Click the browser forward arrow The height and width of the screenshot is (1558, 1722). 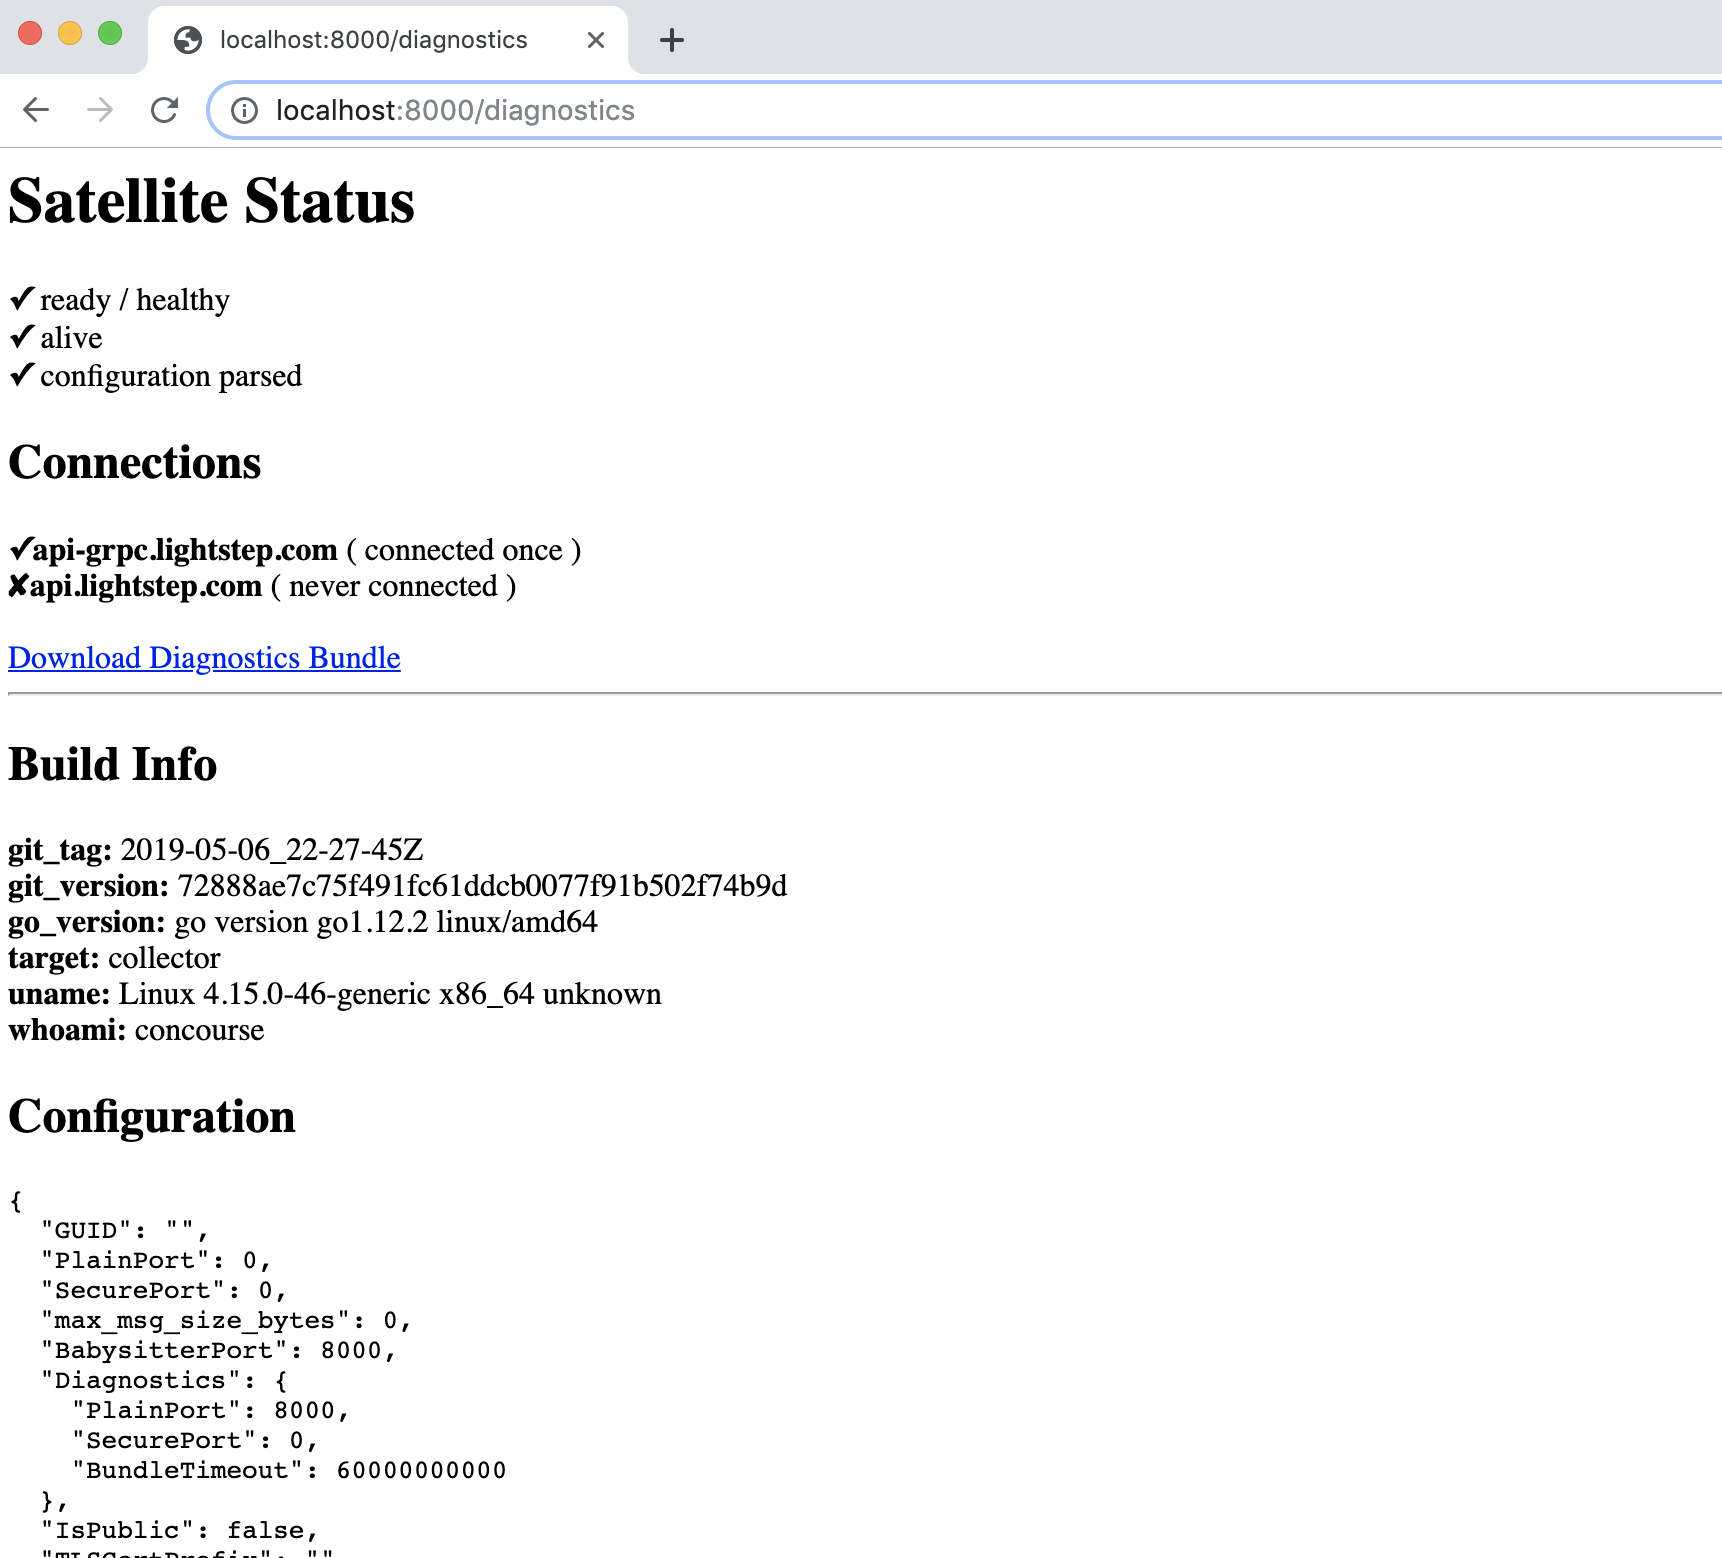100,110
